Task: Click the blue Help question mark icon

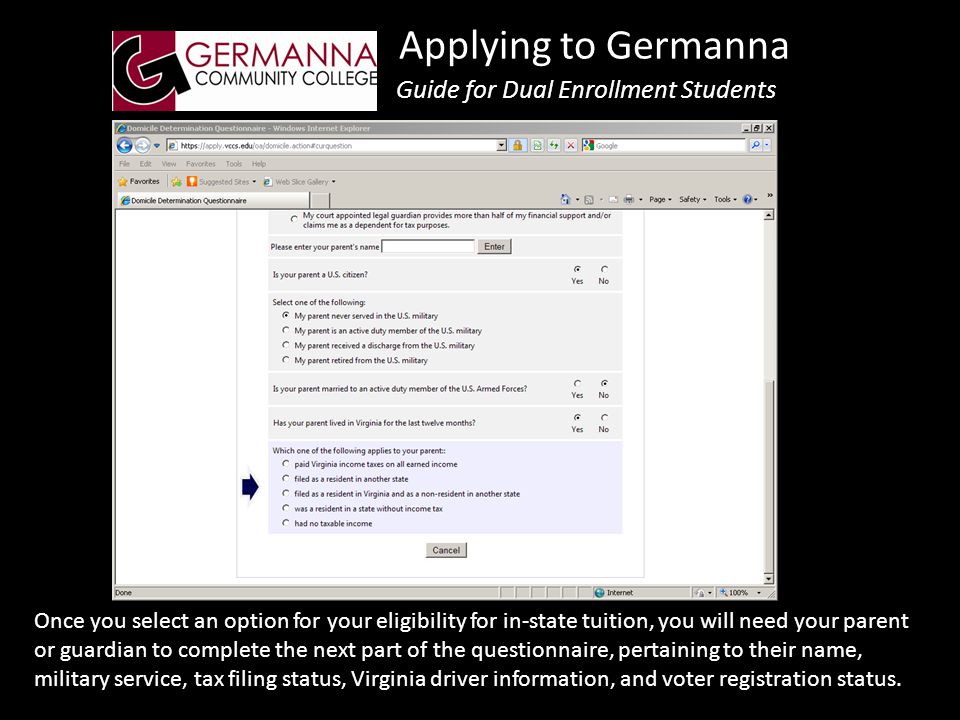Action: (x=747, y=200)
